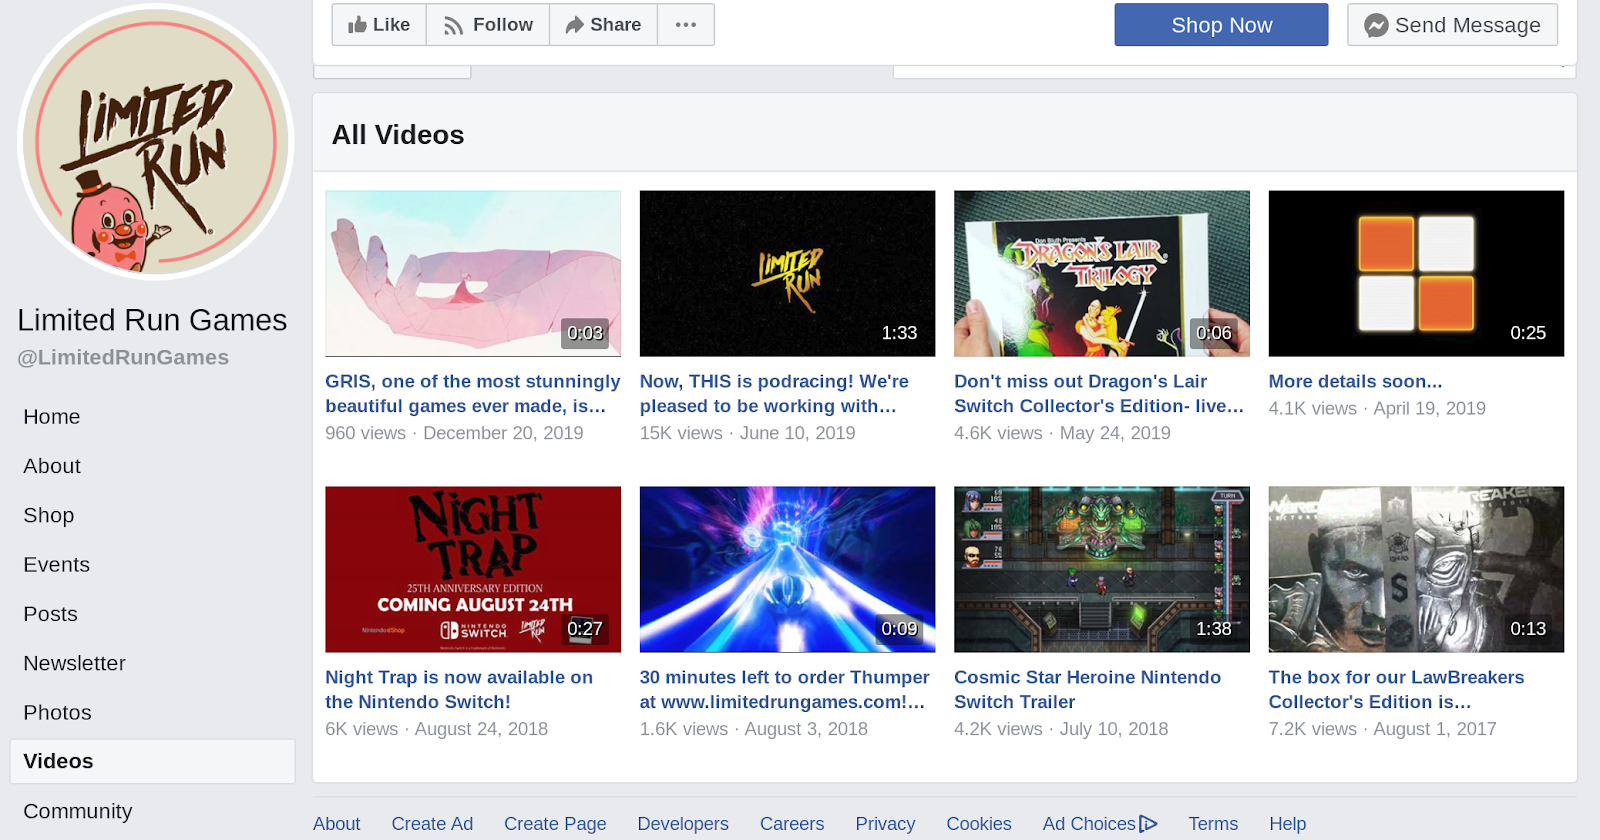Follow the page via the Follow button

coord(488,25)
